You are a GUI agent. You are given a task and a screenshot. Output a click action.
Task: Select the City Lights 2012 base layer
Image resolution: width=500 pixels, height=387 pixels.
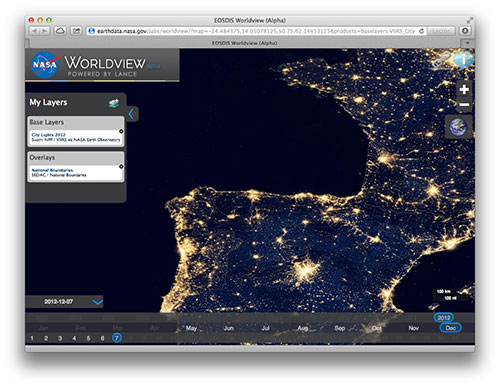pyautogui.click(x=75, y=137)
